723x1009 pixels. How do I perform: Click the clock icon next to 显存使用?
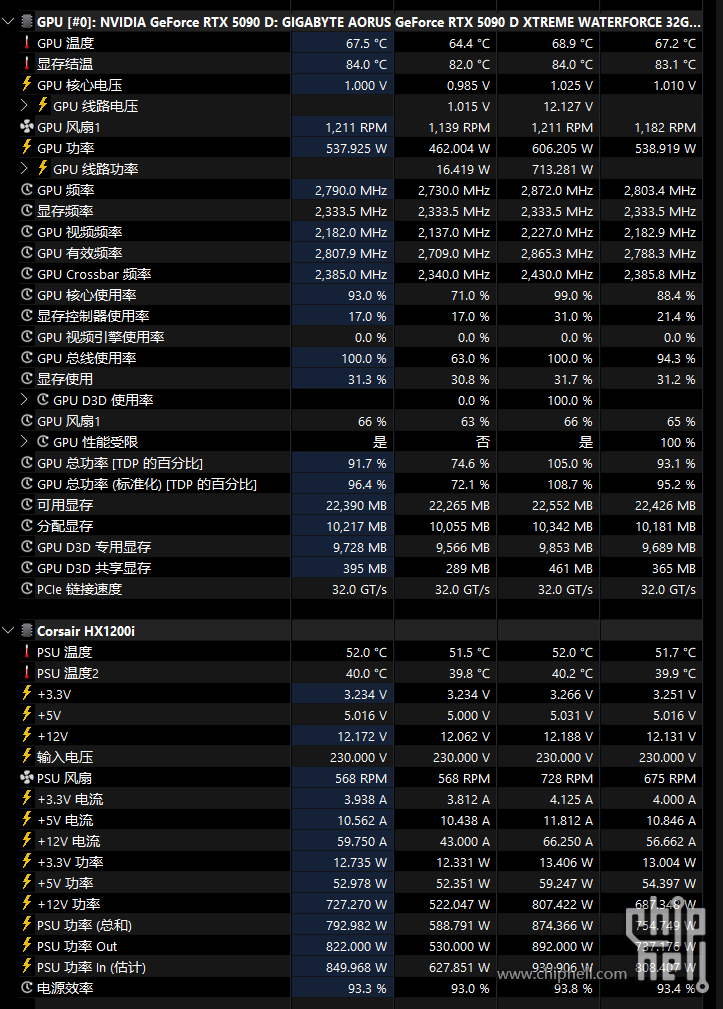point(26,379)
